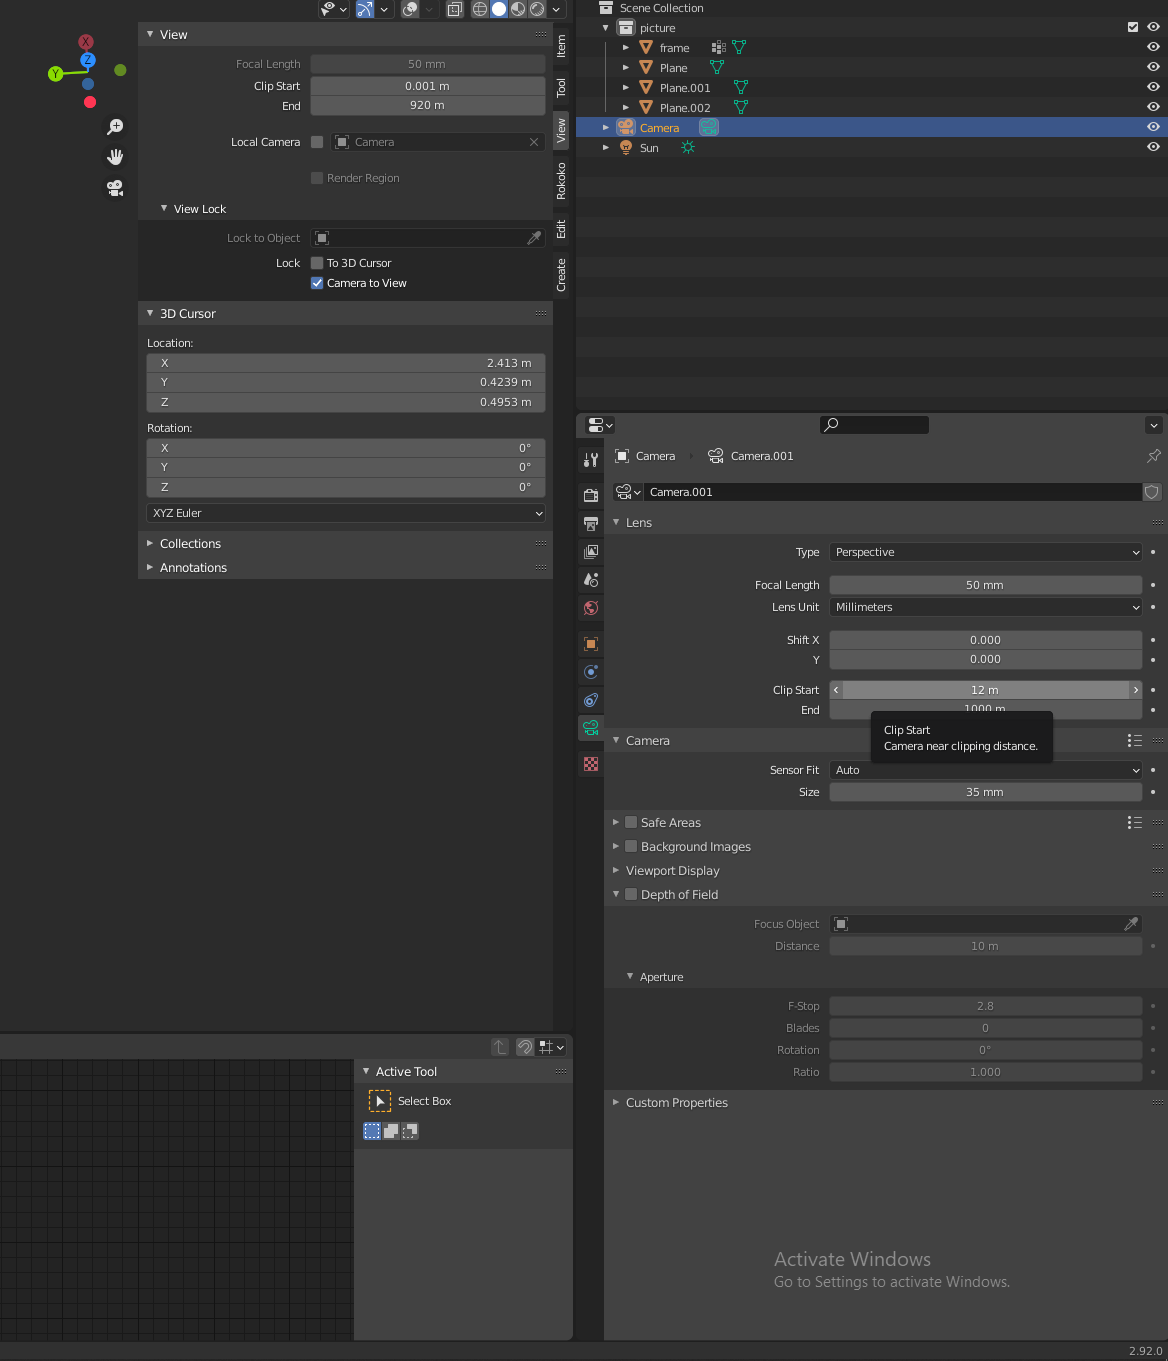Collapse the 3D Cursor panel
The image size is (1168, 1361).
[x=150, y=313]
